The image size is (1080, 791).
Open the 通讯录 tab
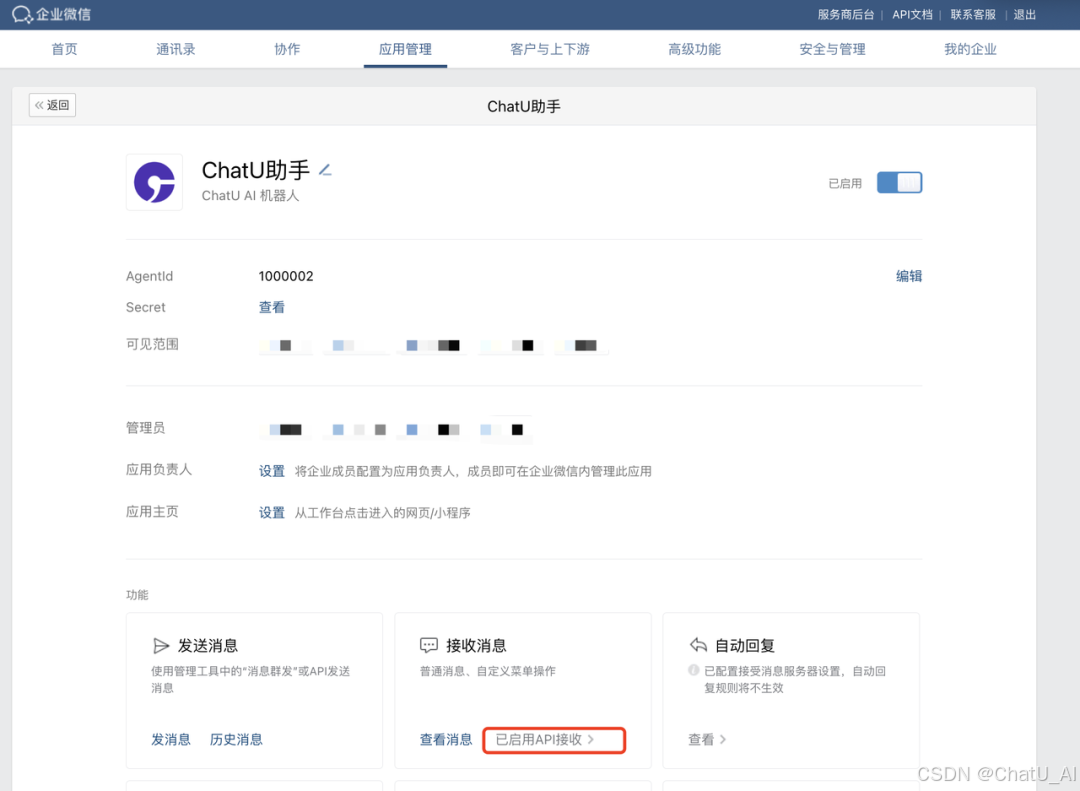pyautogui.click(x=176, y=49)
